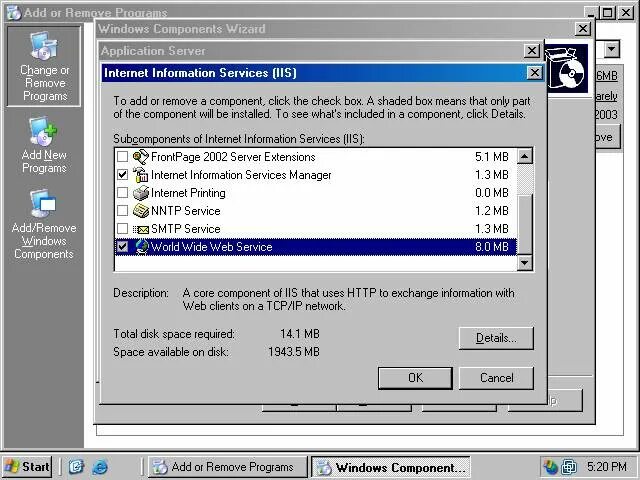The image size is (640, 480).
Task: Click the Internet Information Services Manager icon
Action: click(x=141, y=175)
